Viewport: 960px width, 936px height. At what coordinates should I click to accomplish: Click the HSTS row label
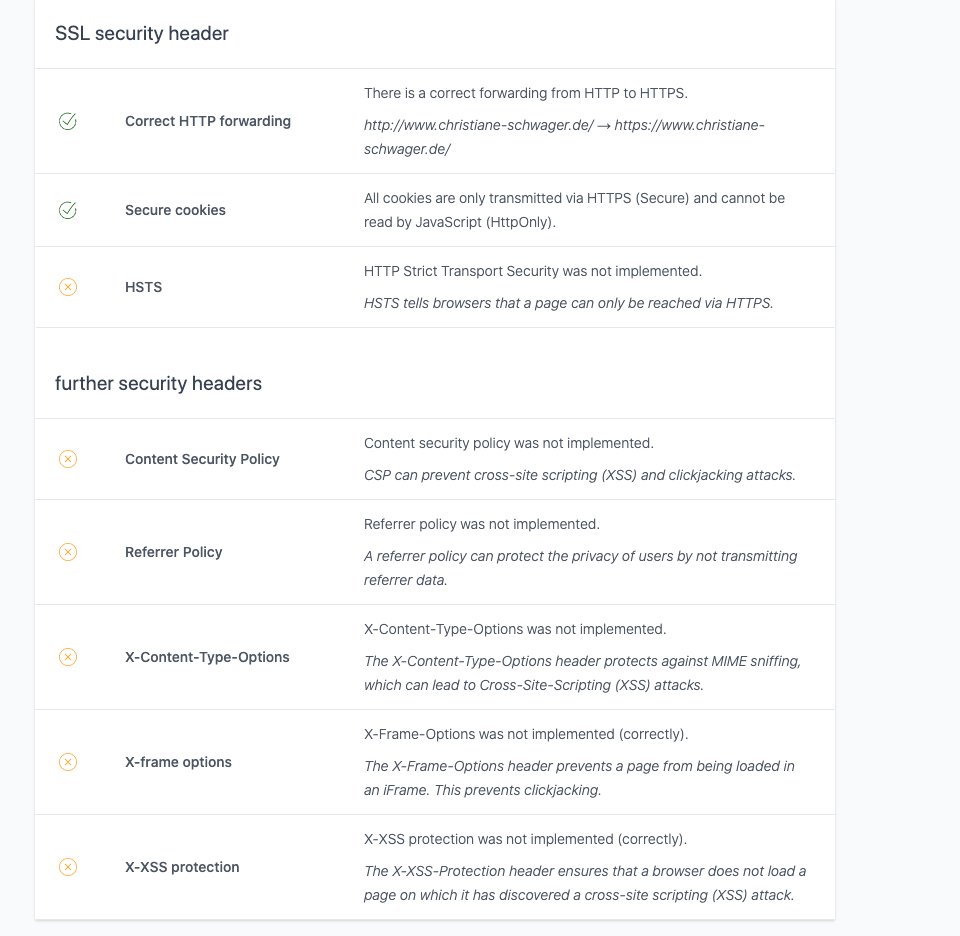144,287
